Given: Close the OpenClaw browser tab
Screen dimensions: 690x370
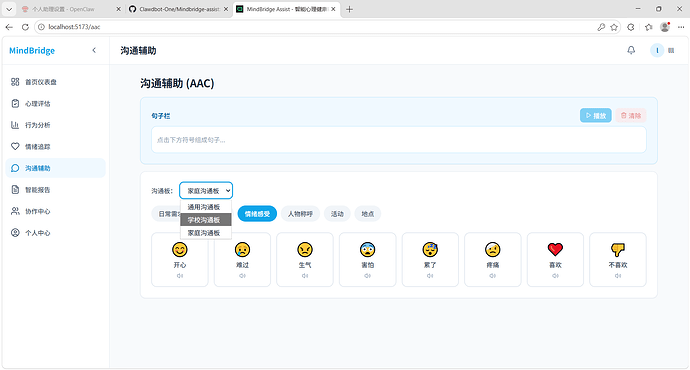Looking at the screenshot, I should click(x=118, y=9).
